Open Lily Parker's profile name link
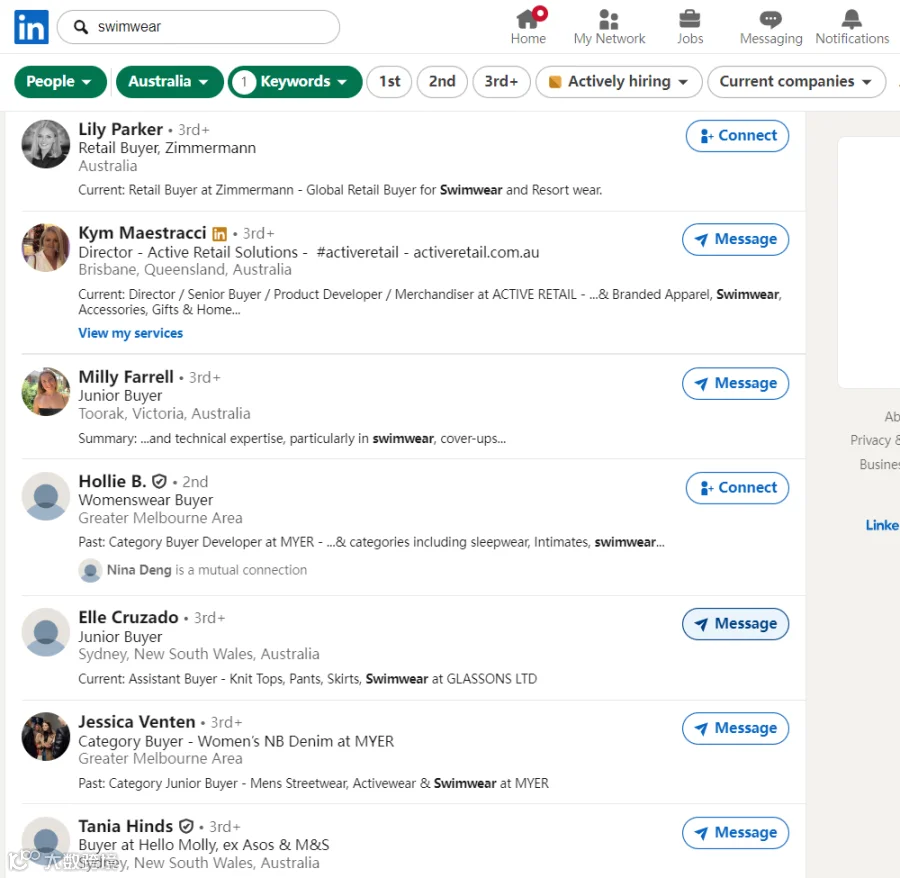The width and height of the screenshot is (900, 878). (x=121, y=129)
